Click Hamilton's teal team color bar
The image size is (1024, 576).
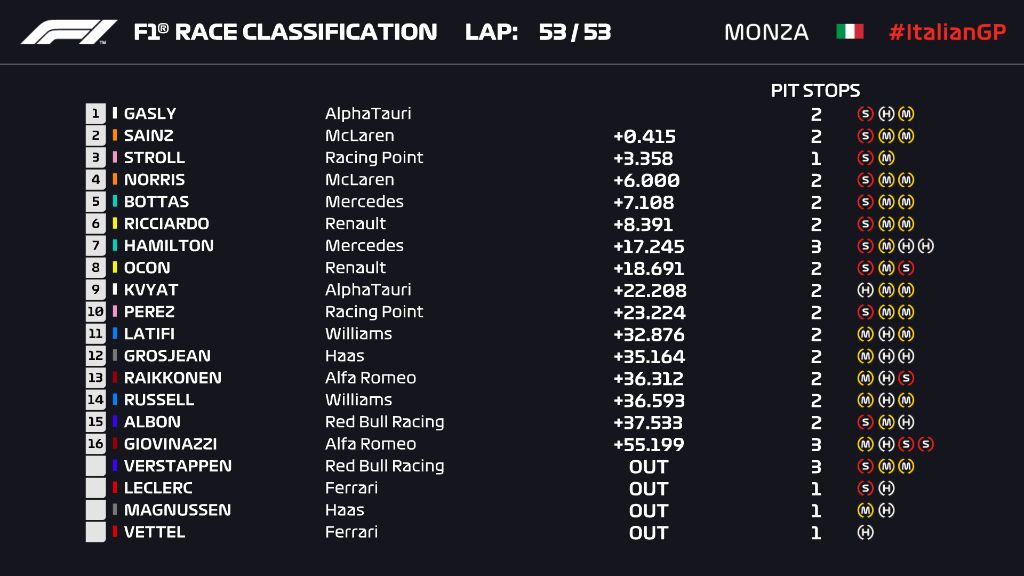click(x=115, y=246)
